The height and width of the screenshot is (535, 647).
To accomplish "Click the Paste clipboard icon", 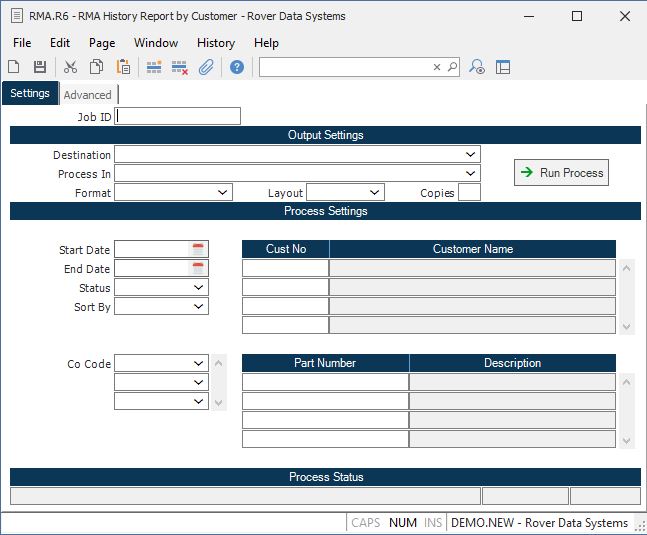I will [x=123, y=67].
